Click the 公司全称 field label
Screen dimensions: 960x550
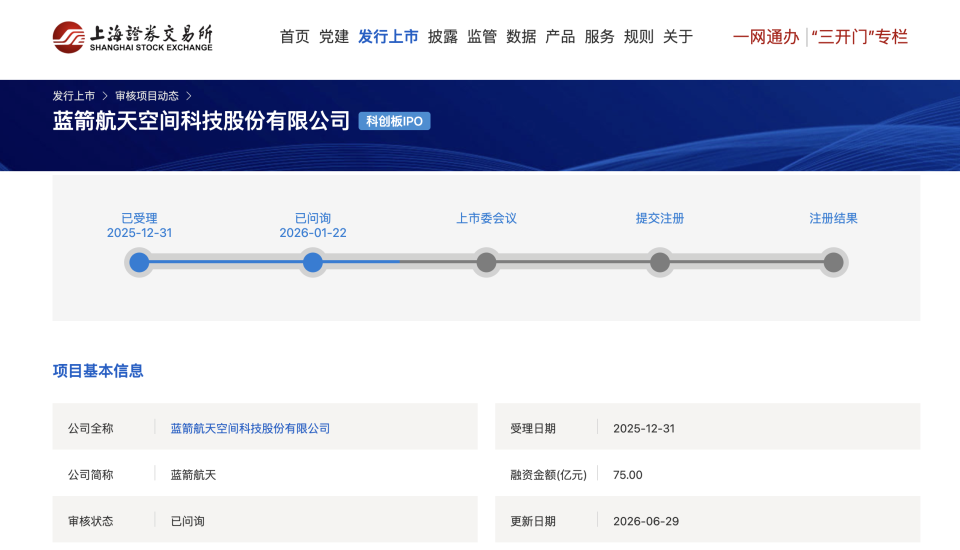(x=91, y=429)
